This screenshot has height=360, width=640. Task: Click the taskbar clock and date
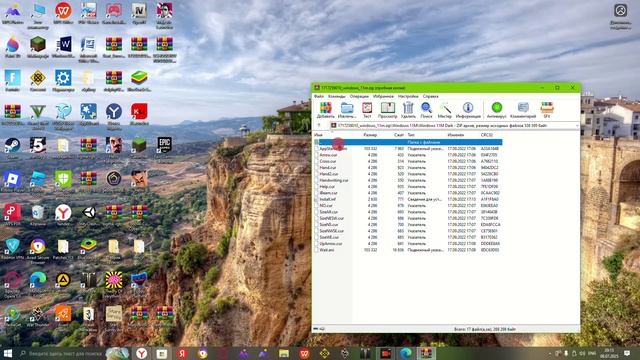click(608, 353)
